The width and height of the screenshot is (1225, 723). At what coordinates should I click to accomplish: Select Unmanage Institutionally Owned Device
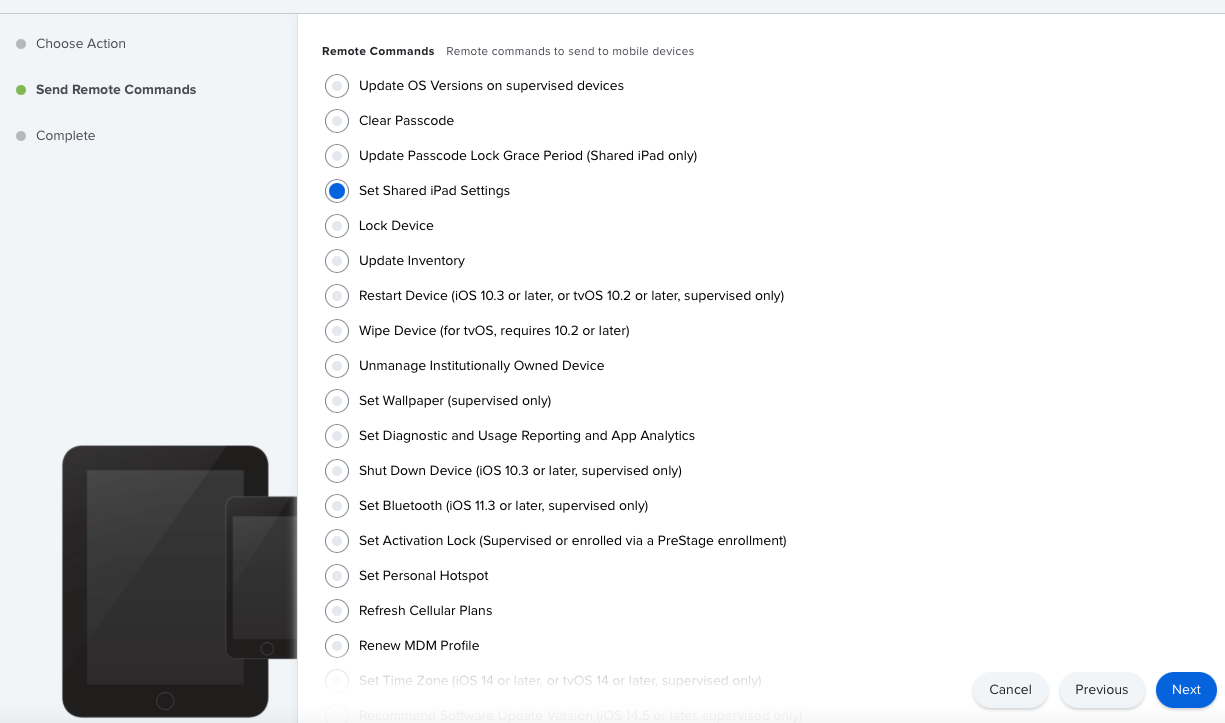[x=337, y=365]
